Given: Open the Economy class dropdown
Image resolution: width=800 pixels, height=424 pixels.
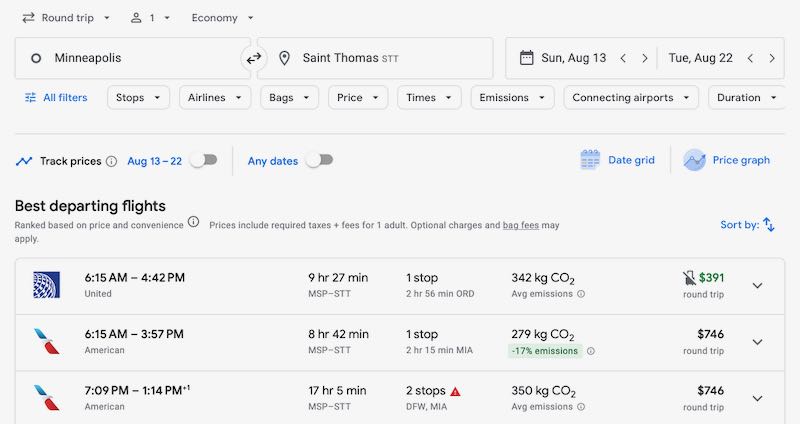Looking at the screenshot, I should point(222,18).
